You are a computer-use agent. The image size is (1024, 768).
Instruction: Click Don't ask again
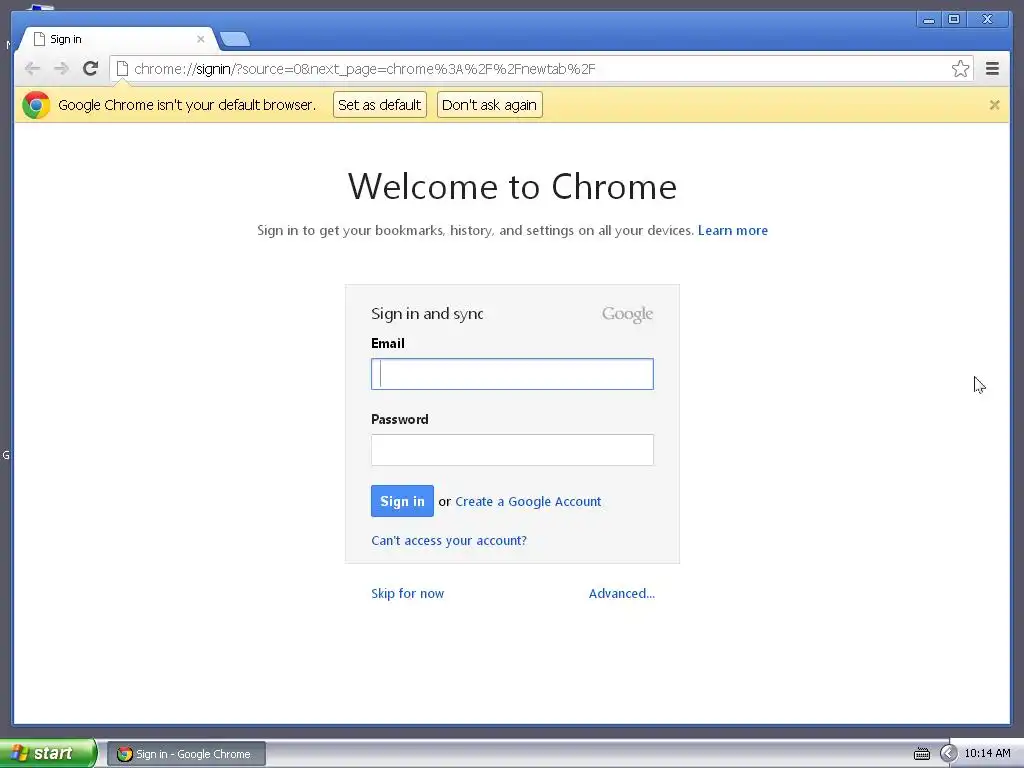pyautogui.click(x=489, y=104)
